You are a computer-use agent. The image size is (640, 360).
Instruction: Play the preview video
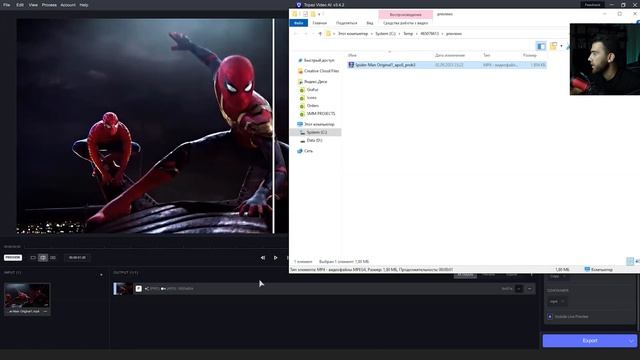276,258
